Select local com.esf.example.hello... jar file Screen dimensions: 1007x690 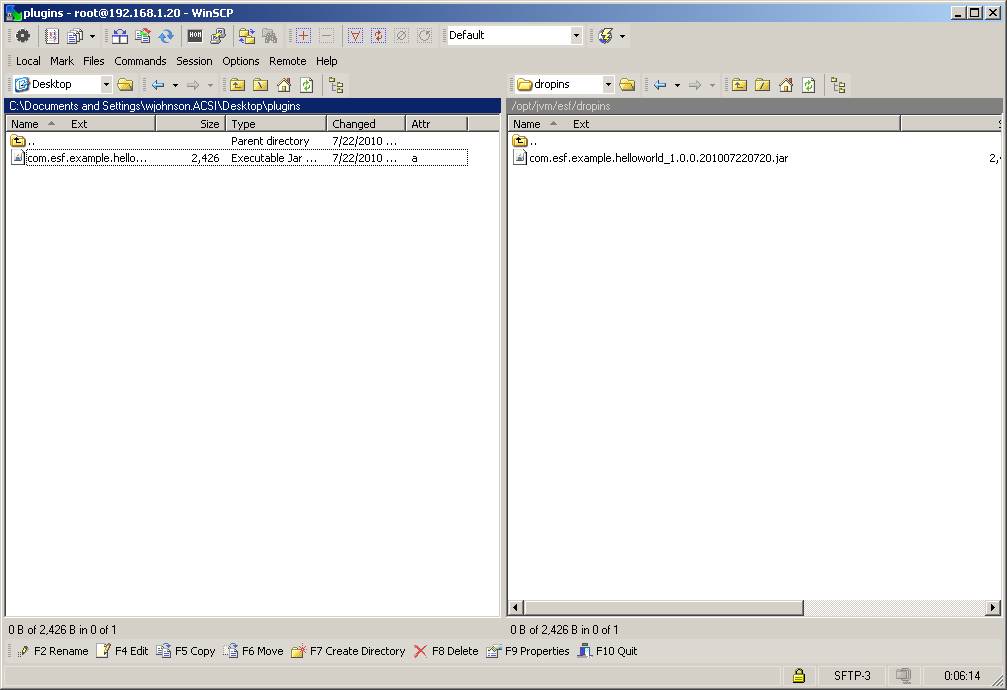(x=239, y=158)
